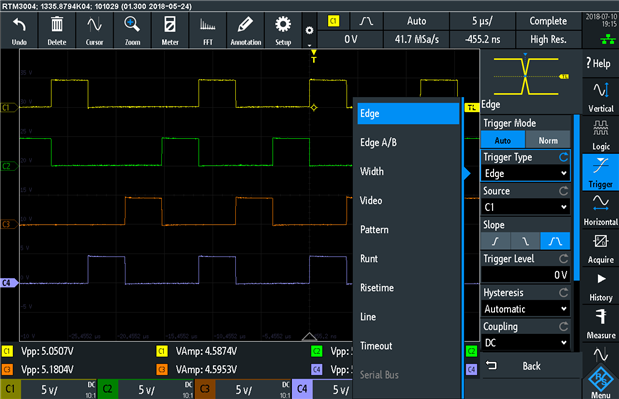
Task: Open the Source C1 dropdown
Action: [x=525, y=207]
